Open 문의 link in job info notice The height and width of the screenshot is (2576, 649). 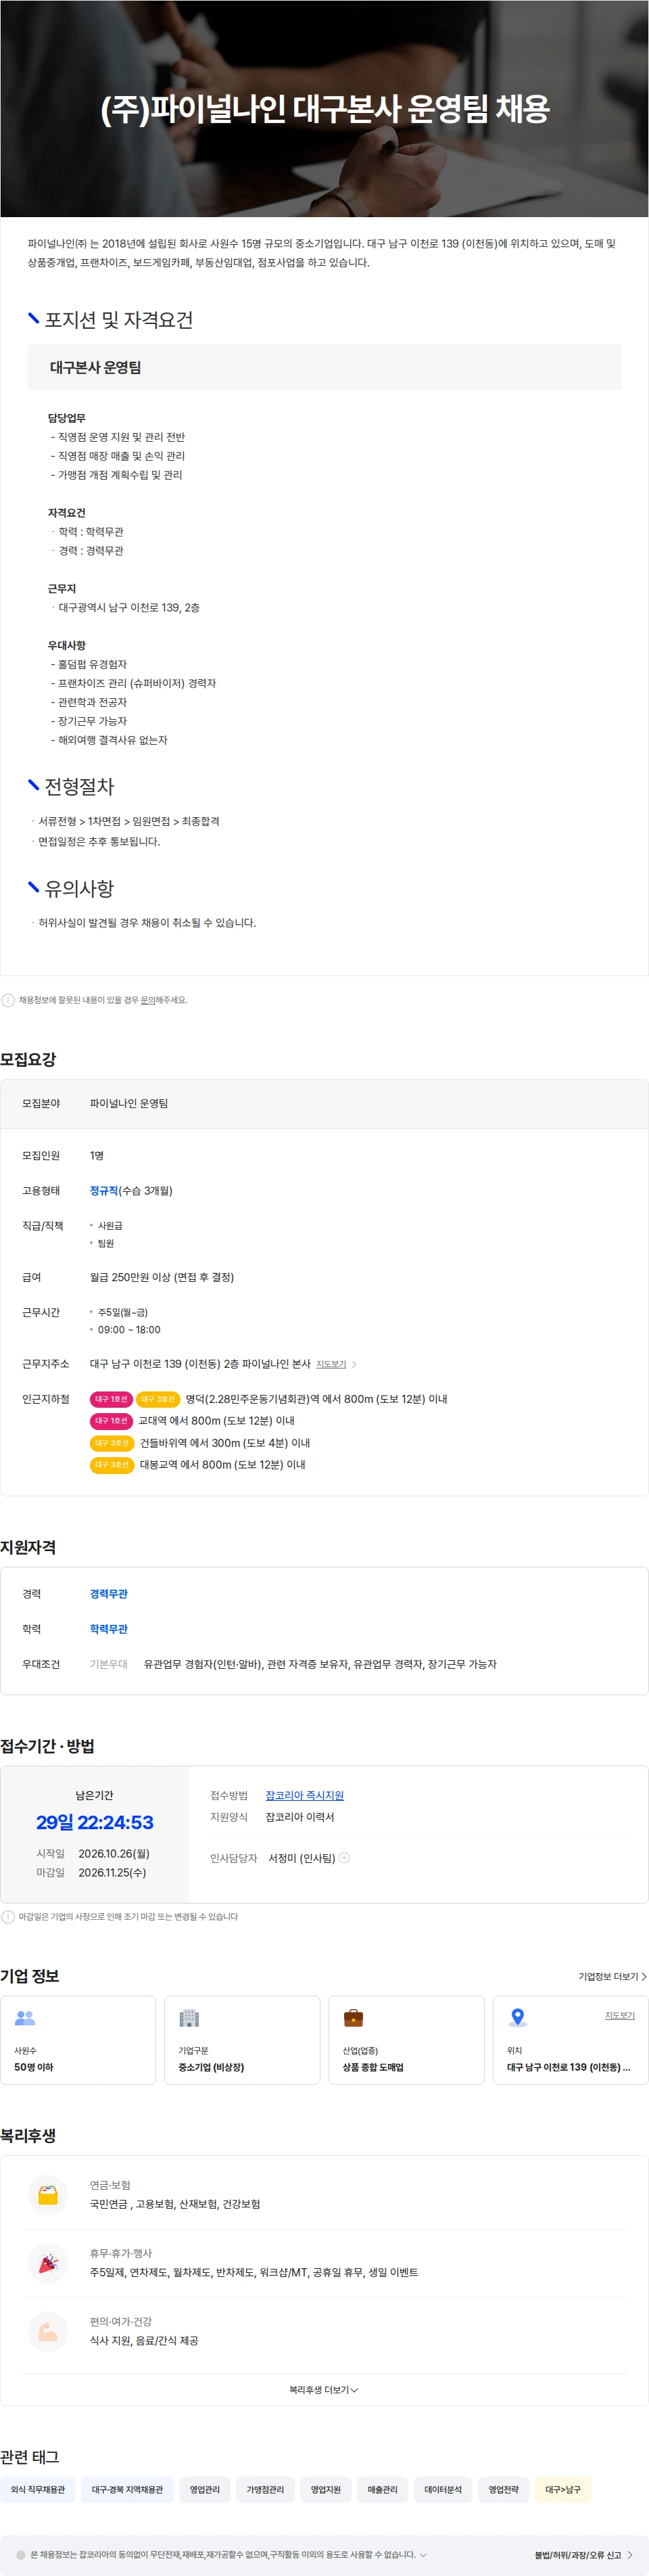147,1000
